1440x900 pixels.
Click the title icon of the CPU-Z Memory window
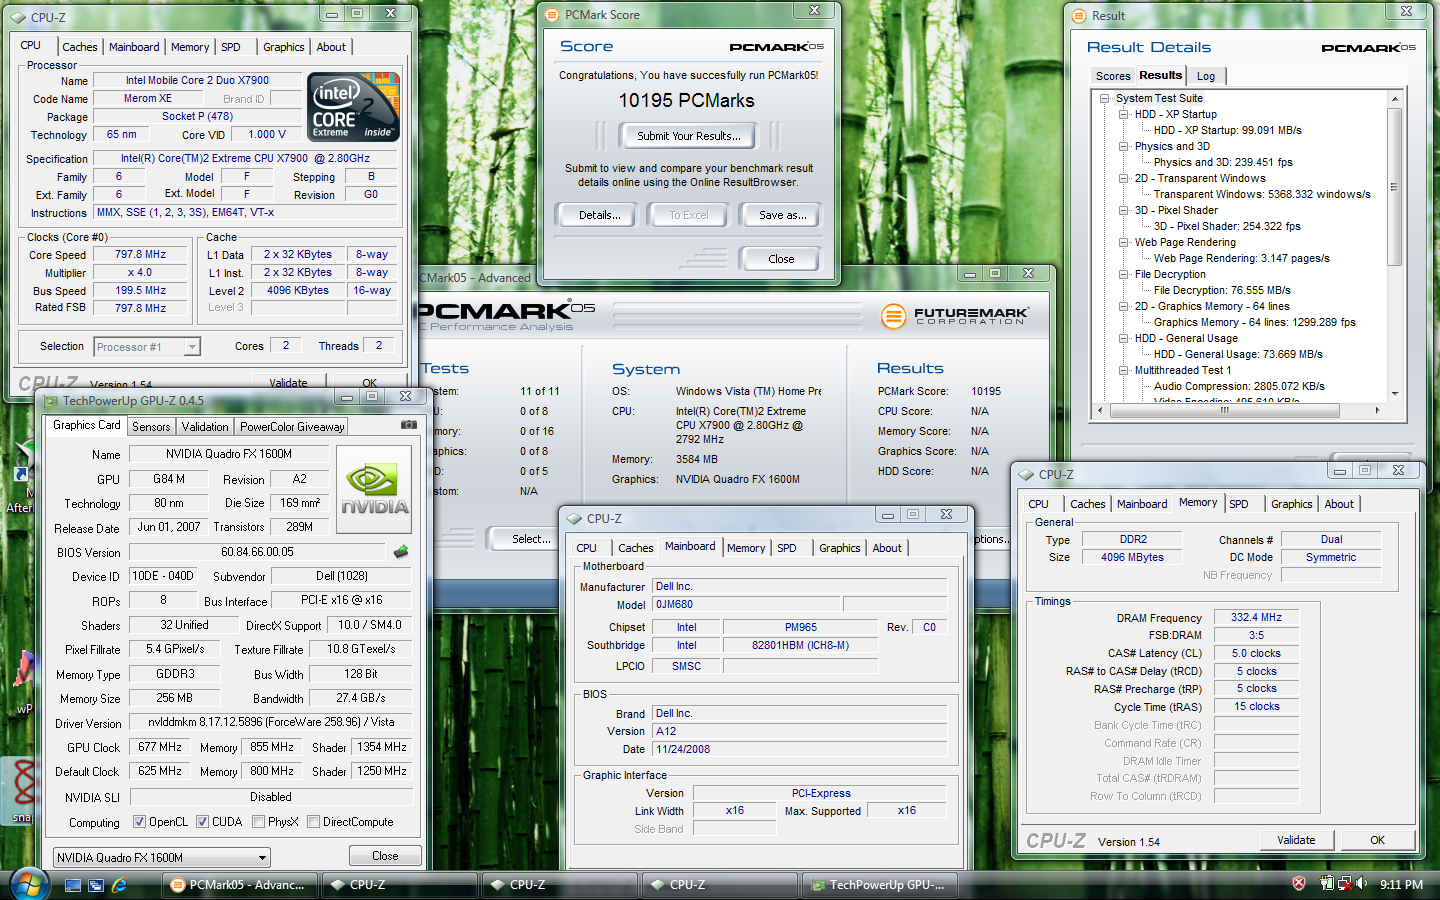[1026, 475]
